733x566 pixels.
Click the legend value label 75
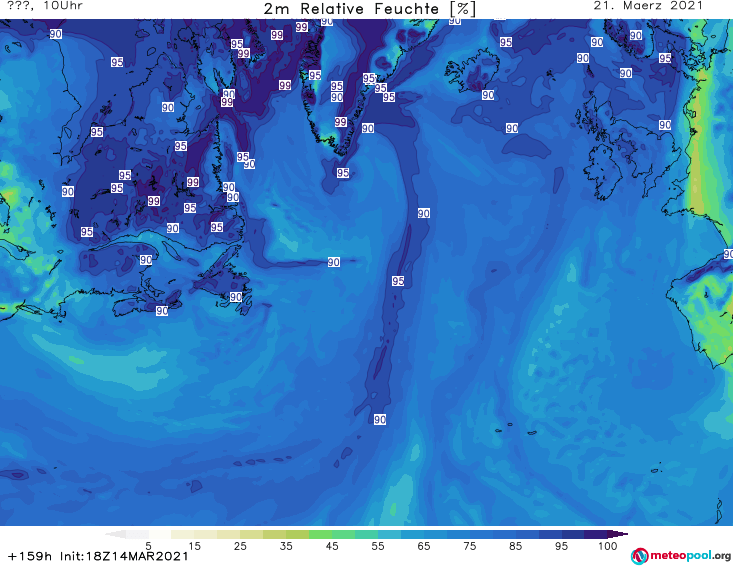[469, 545]
